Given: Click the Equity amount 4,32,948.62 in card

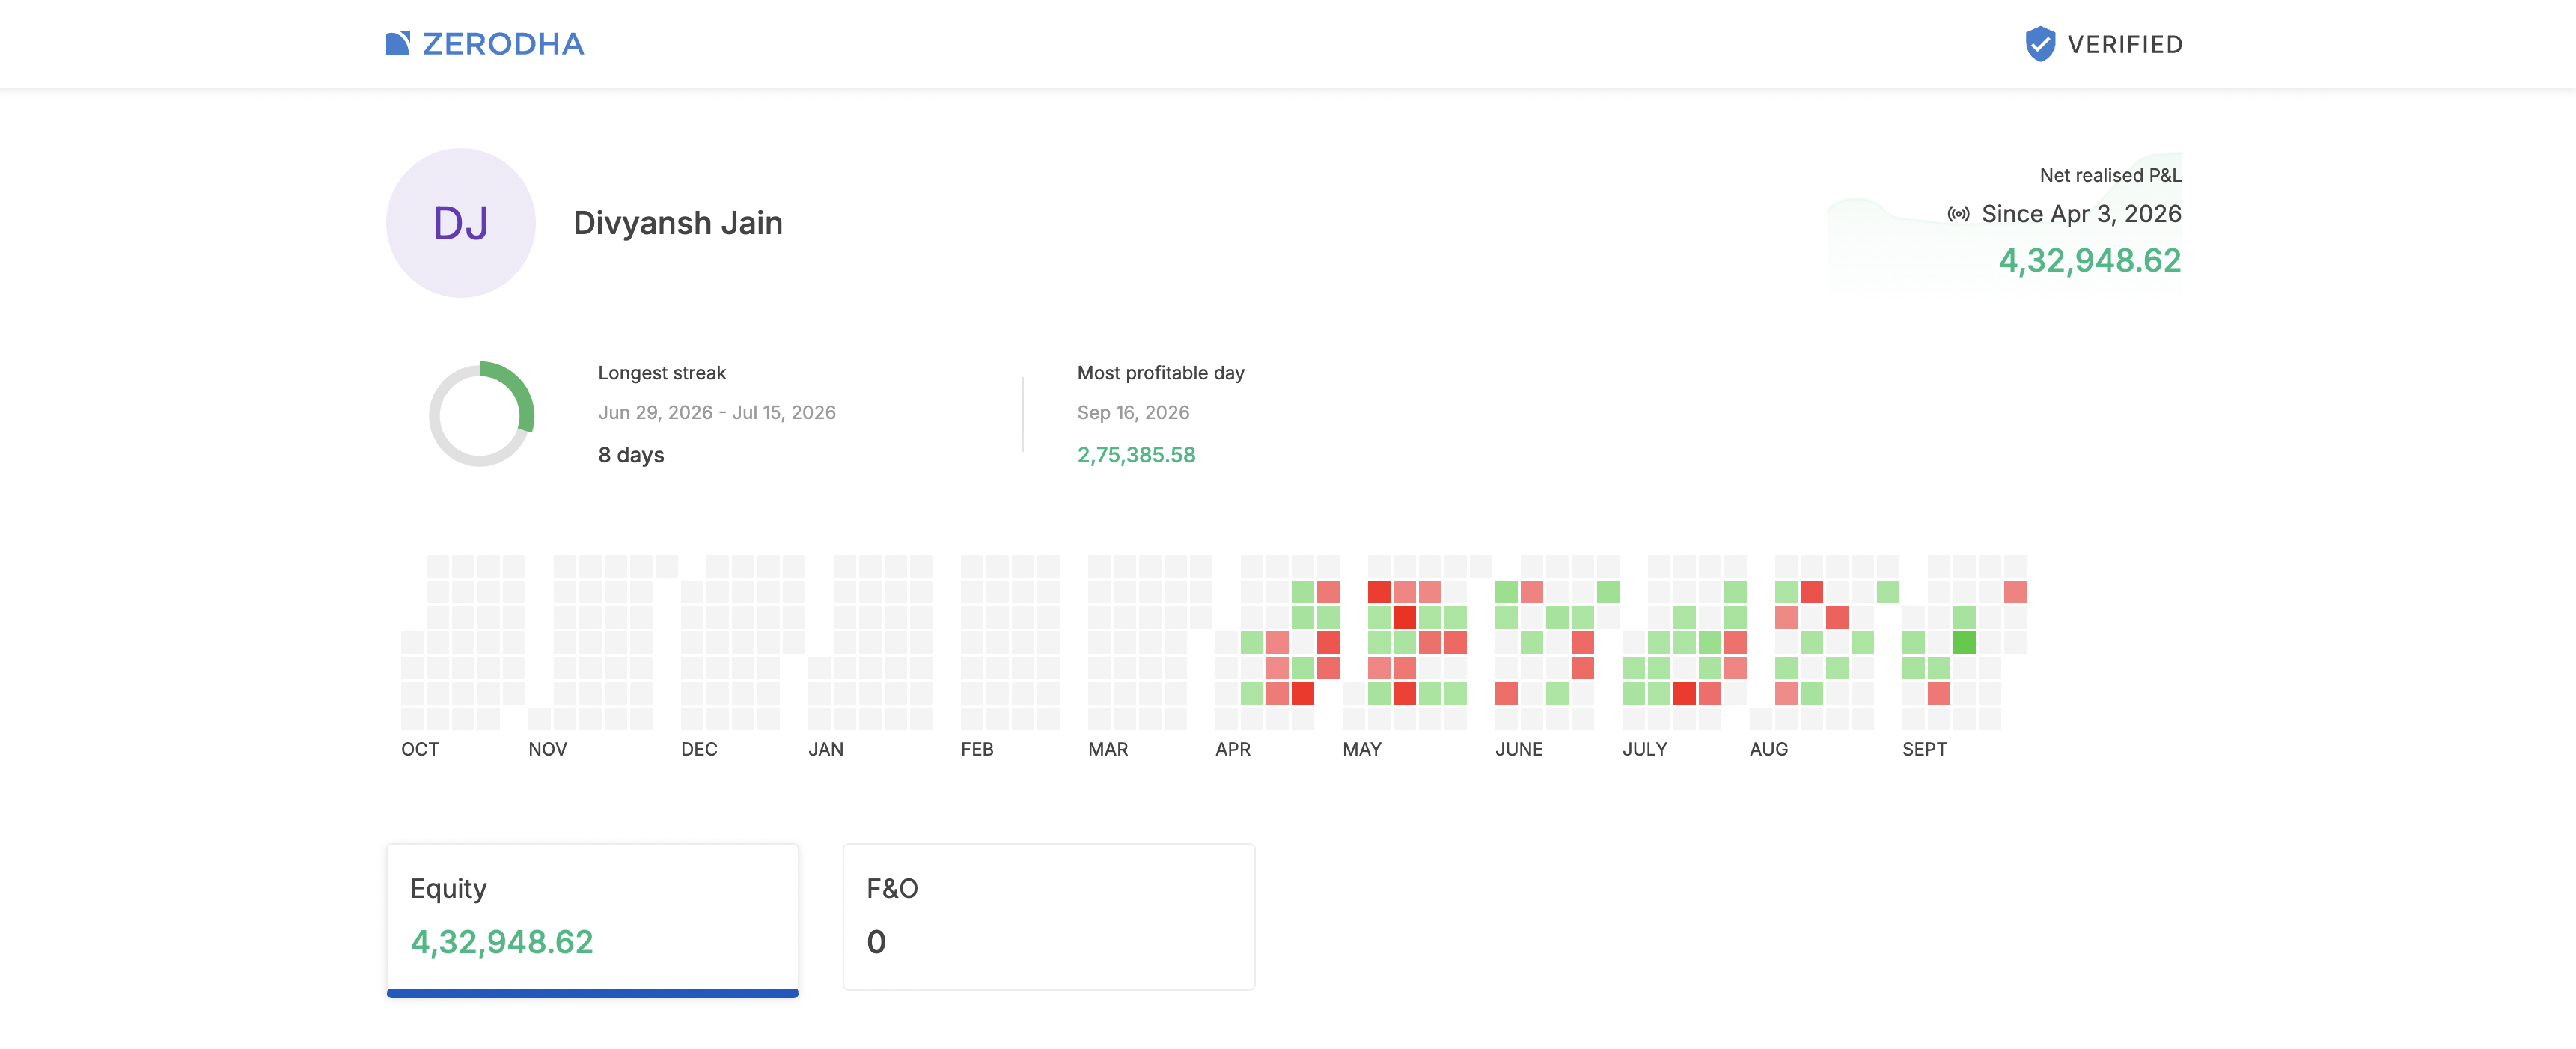Looking at the screenshot, I should [502, 942].
